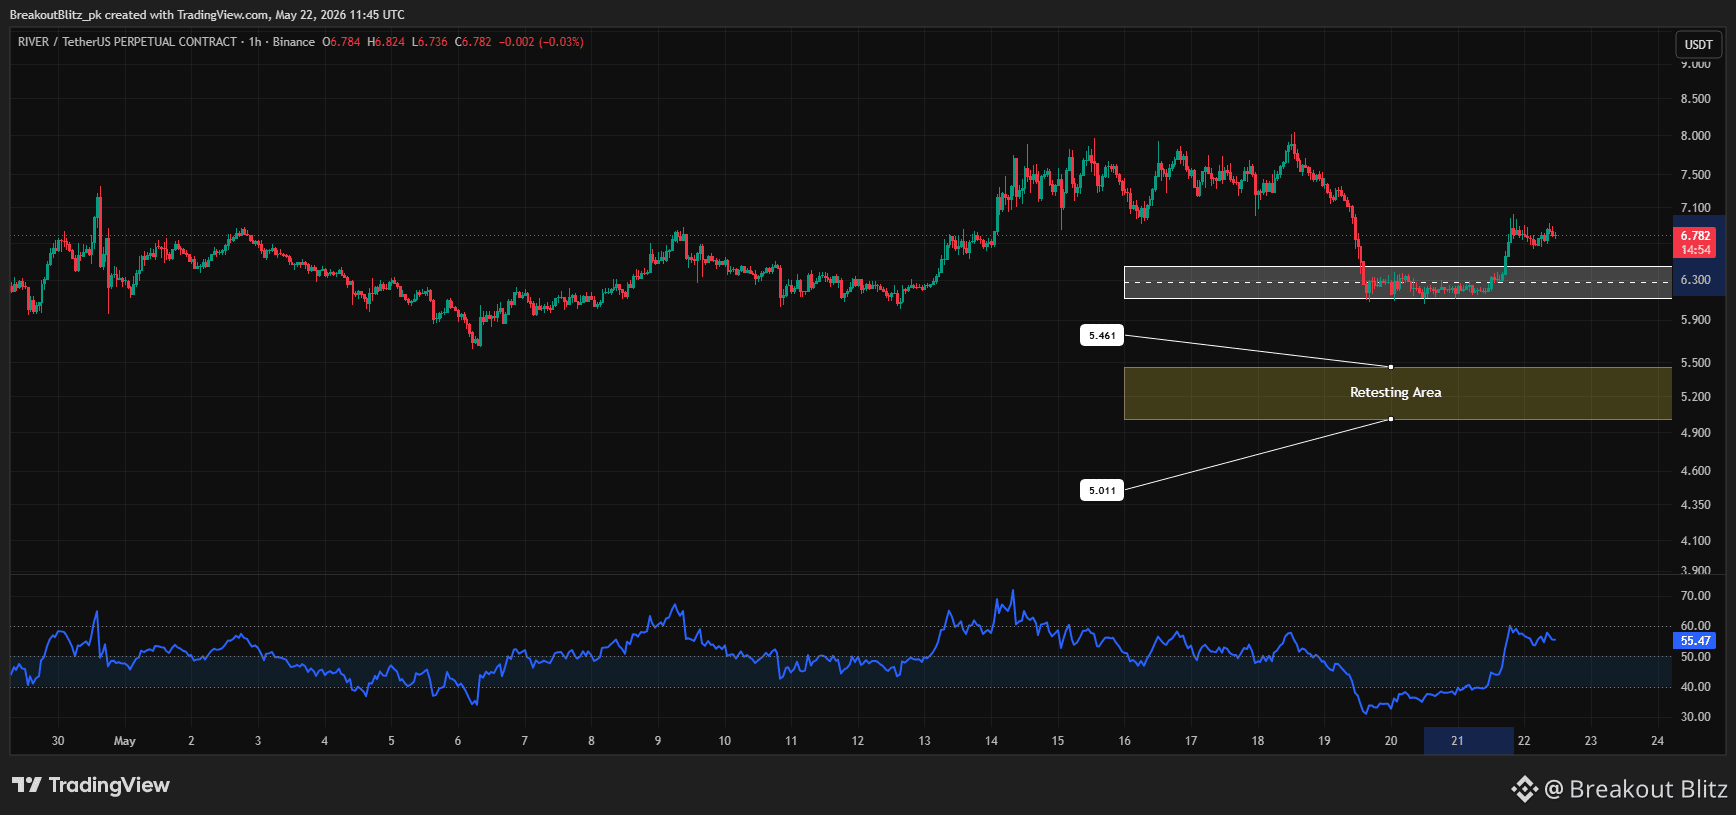1736x815 pixels.
Task: Click the change value −0.002 (−0.03%)
Action: [541, 42]
